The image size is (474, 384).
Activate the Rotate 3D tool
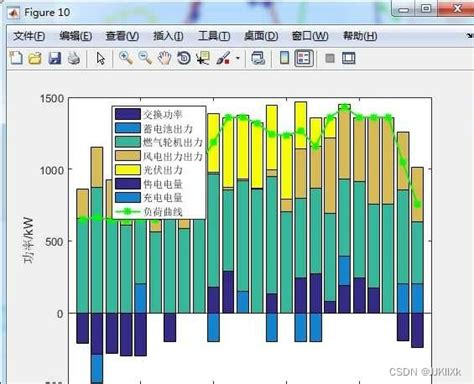[x=184, y=58]
